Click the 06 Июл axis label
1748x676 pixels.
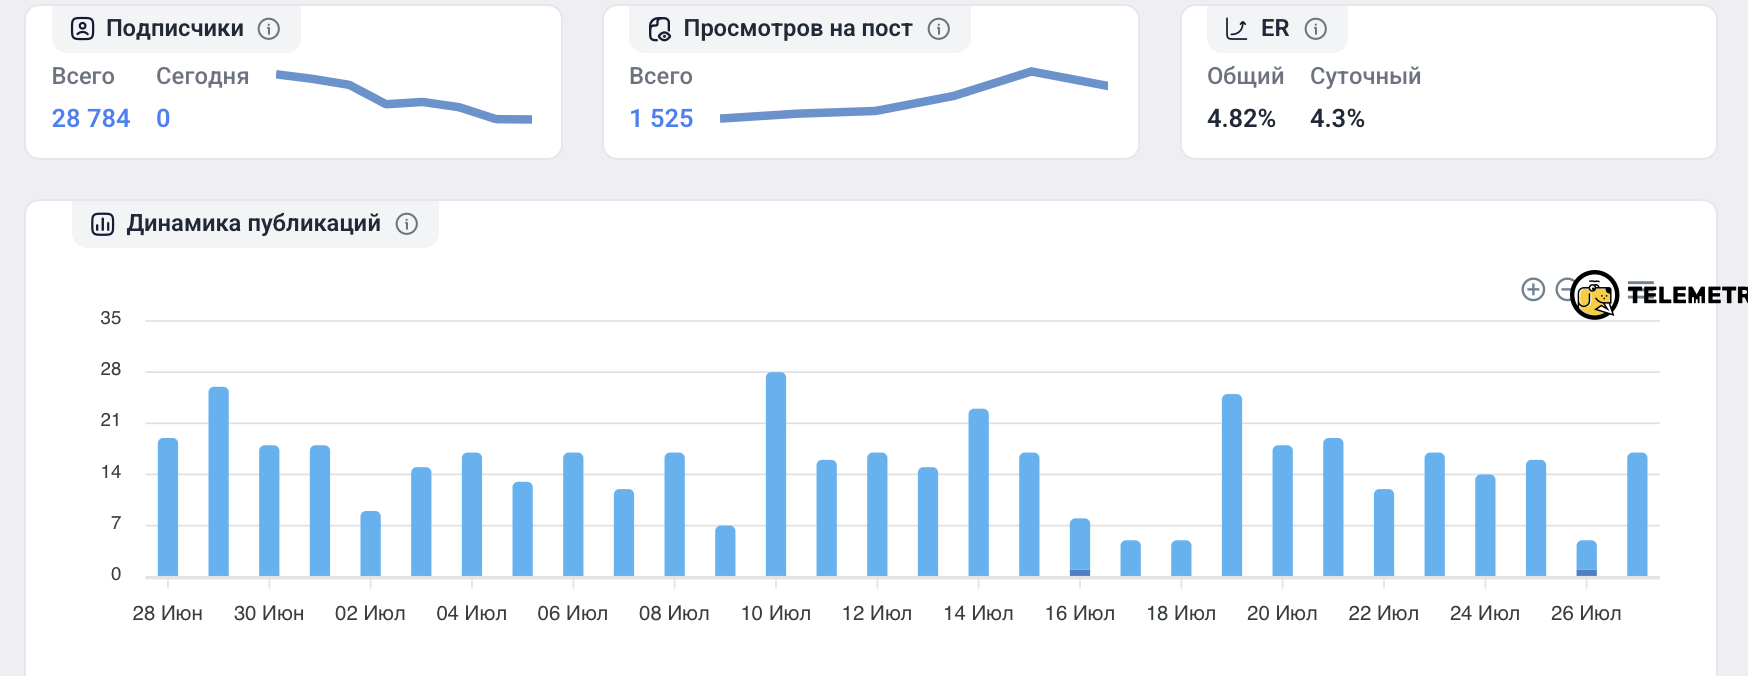pos(573,614)
